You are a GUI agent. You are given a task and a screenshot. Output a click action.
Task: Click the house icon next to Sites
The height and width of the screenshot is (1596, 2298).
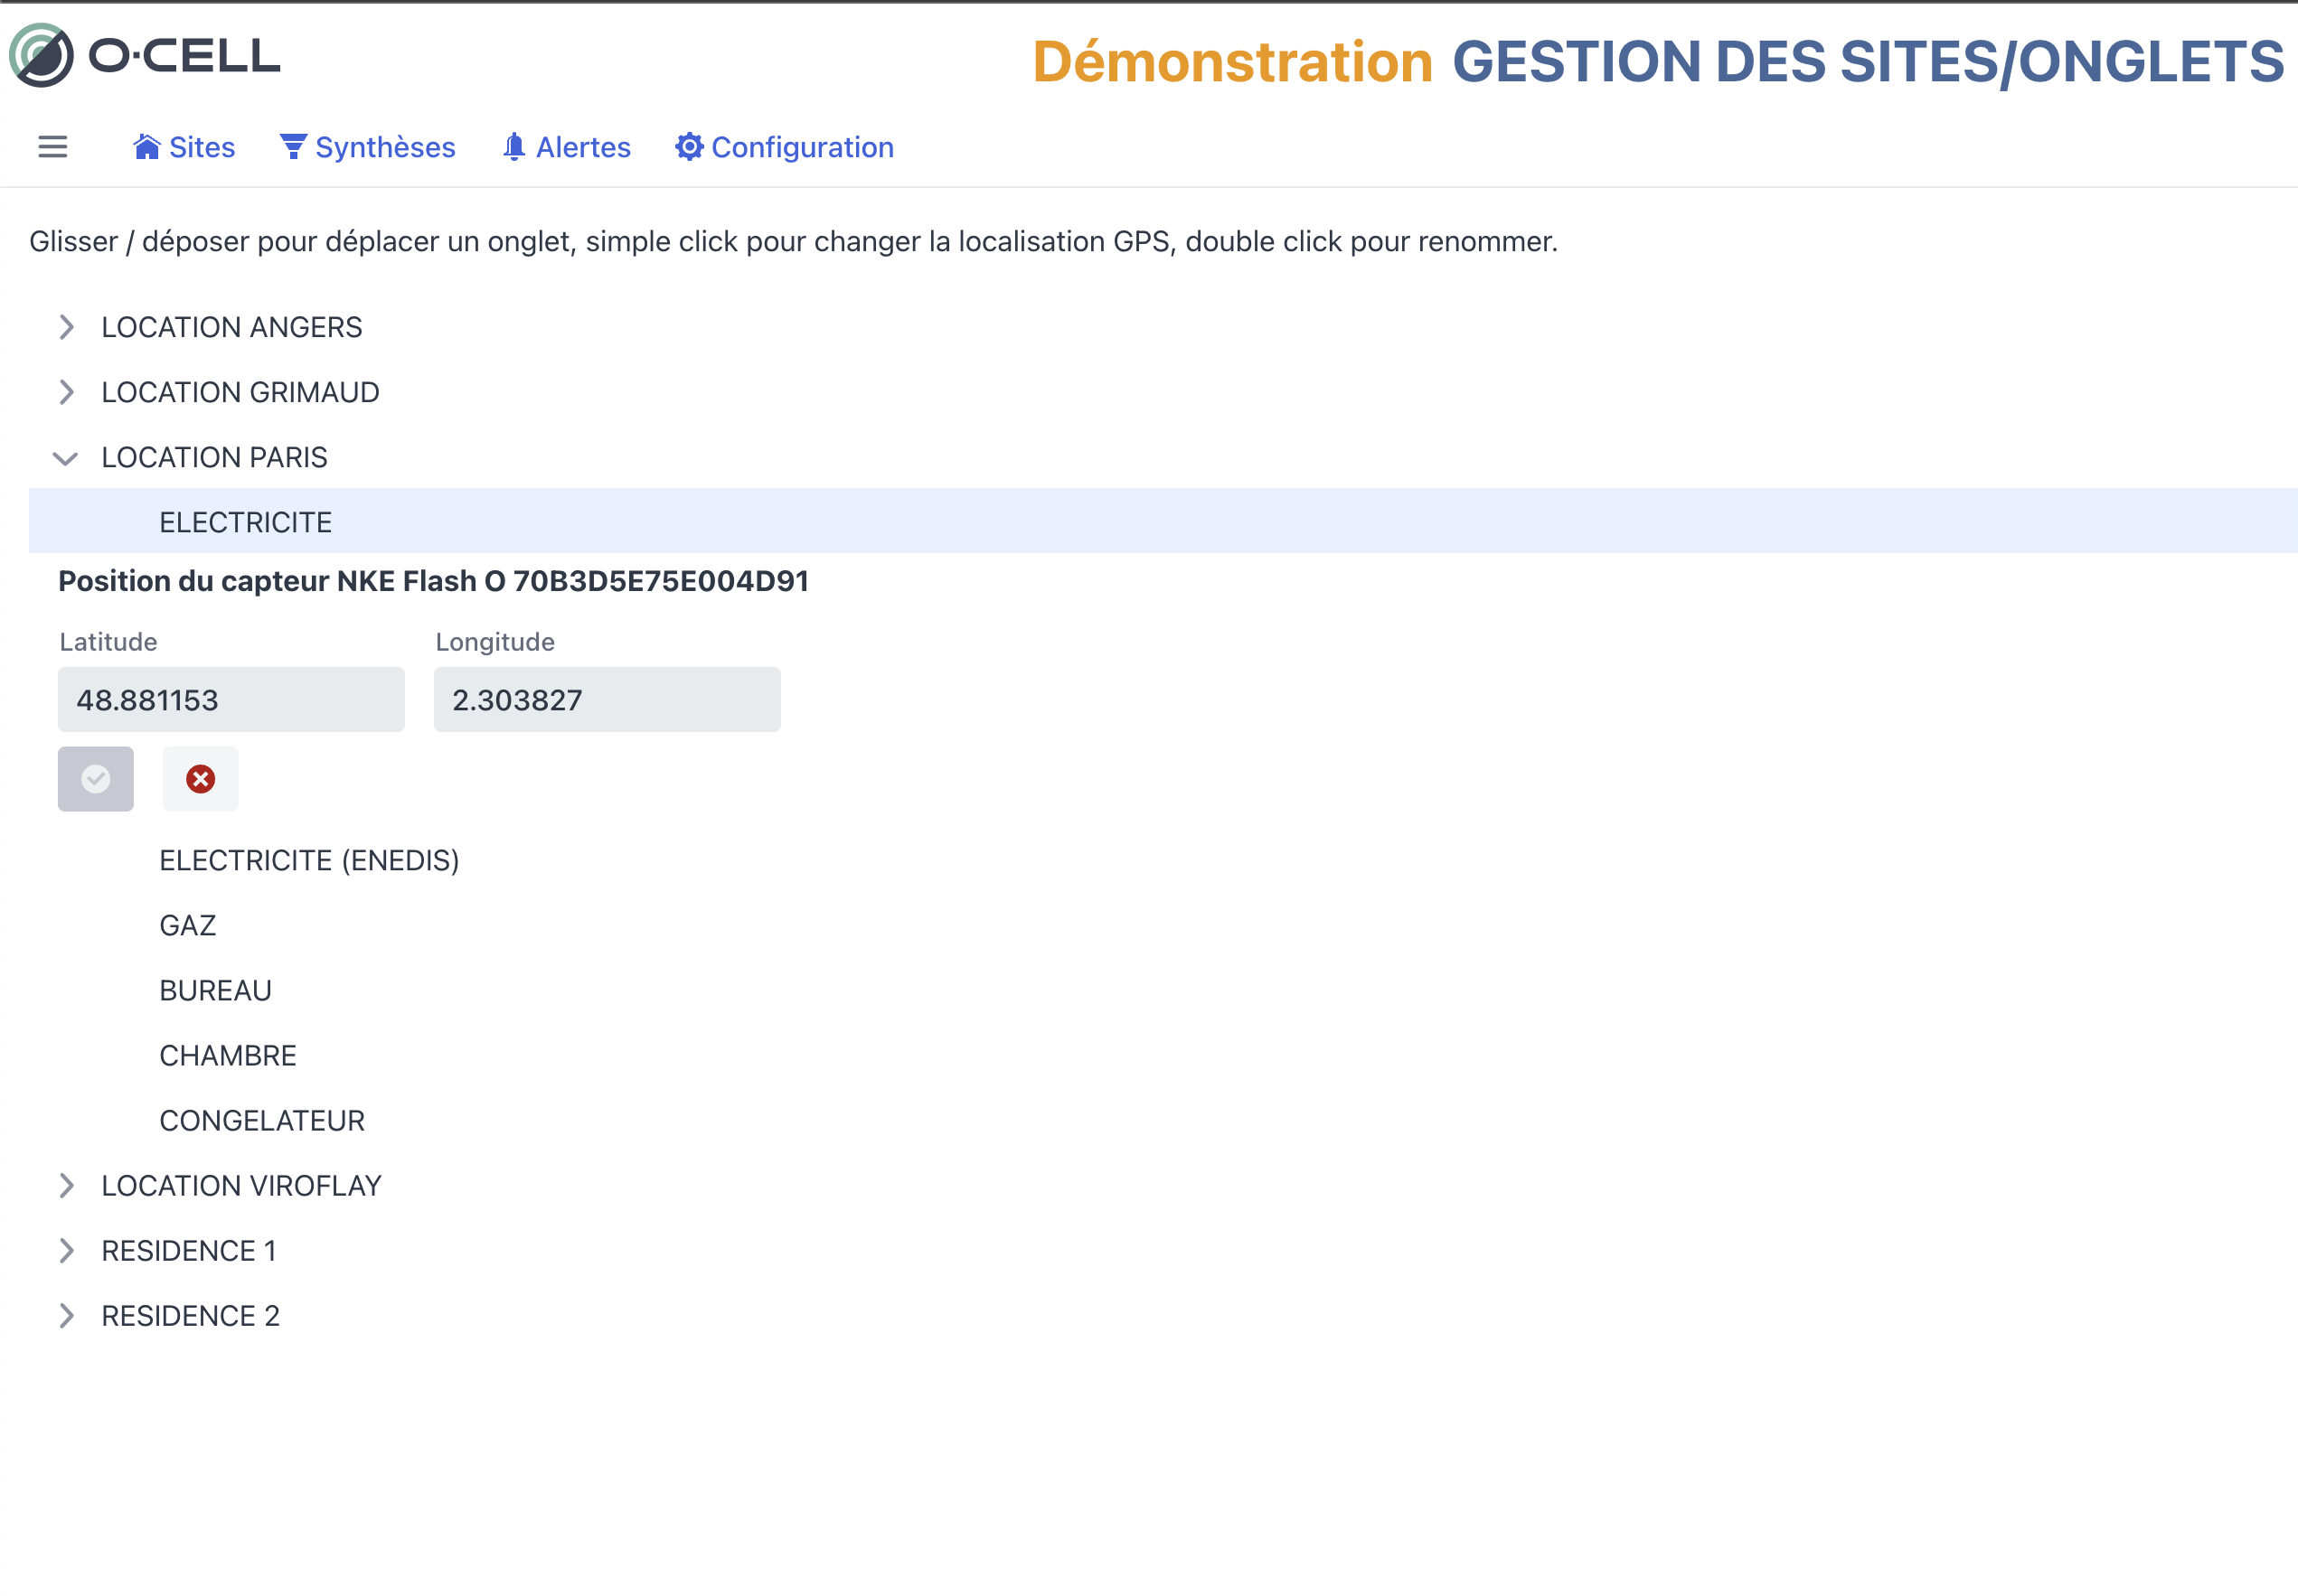point(146,147)
